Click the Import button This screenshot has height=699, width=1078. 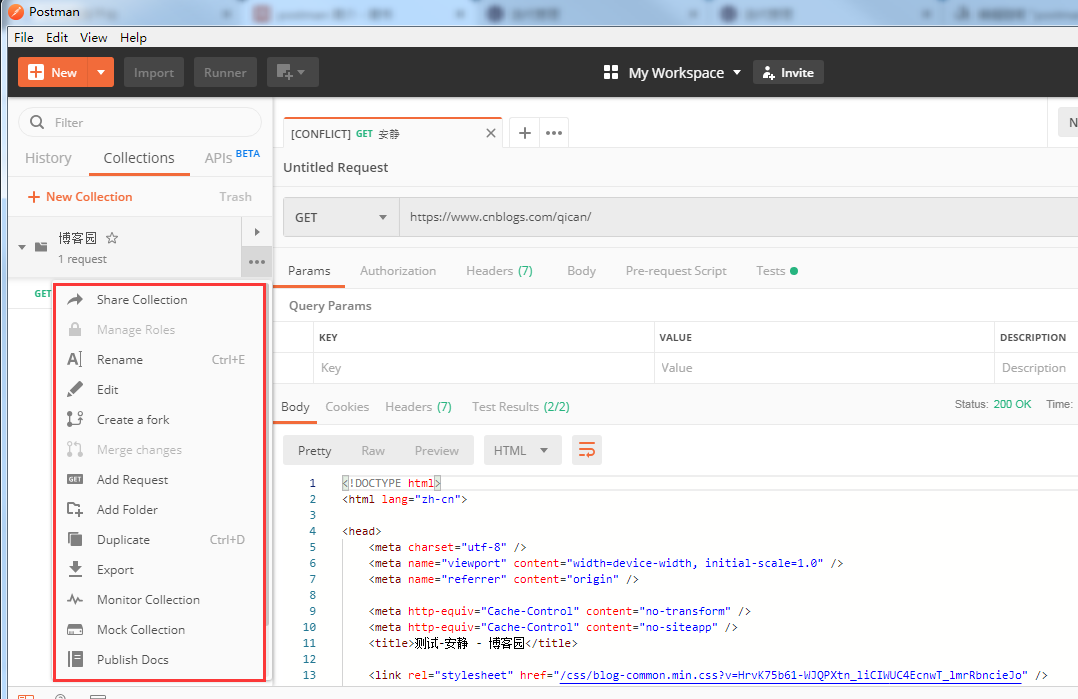154,72
